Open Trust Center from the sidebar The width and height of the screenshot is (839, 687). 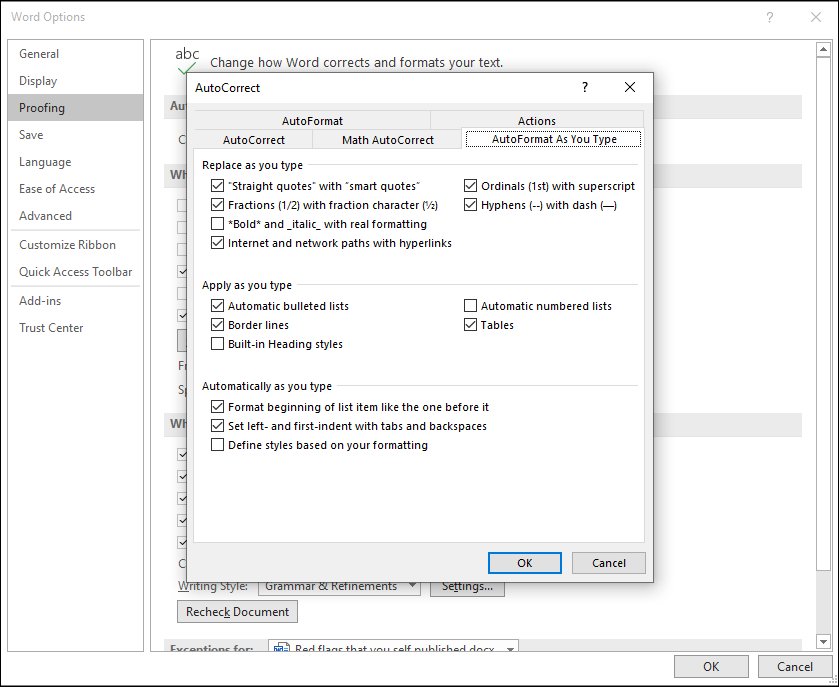pyautogui.click(x=51, y=327)
